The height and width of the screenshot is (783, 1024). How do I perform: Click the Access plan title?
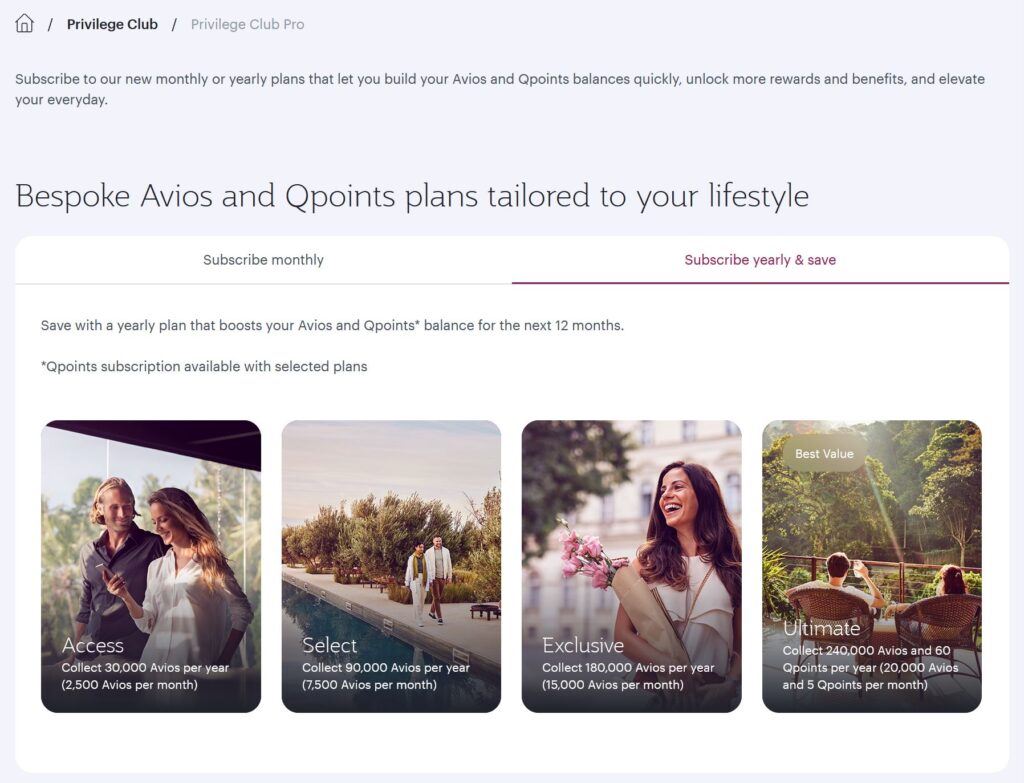[x=93, y=645]
